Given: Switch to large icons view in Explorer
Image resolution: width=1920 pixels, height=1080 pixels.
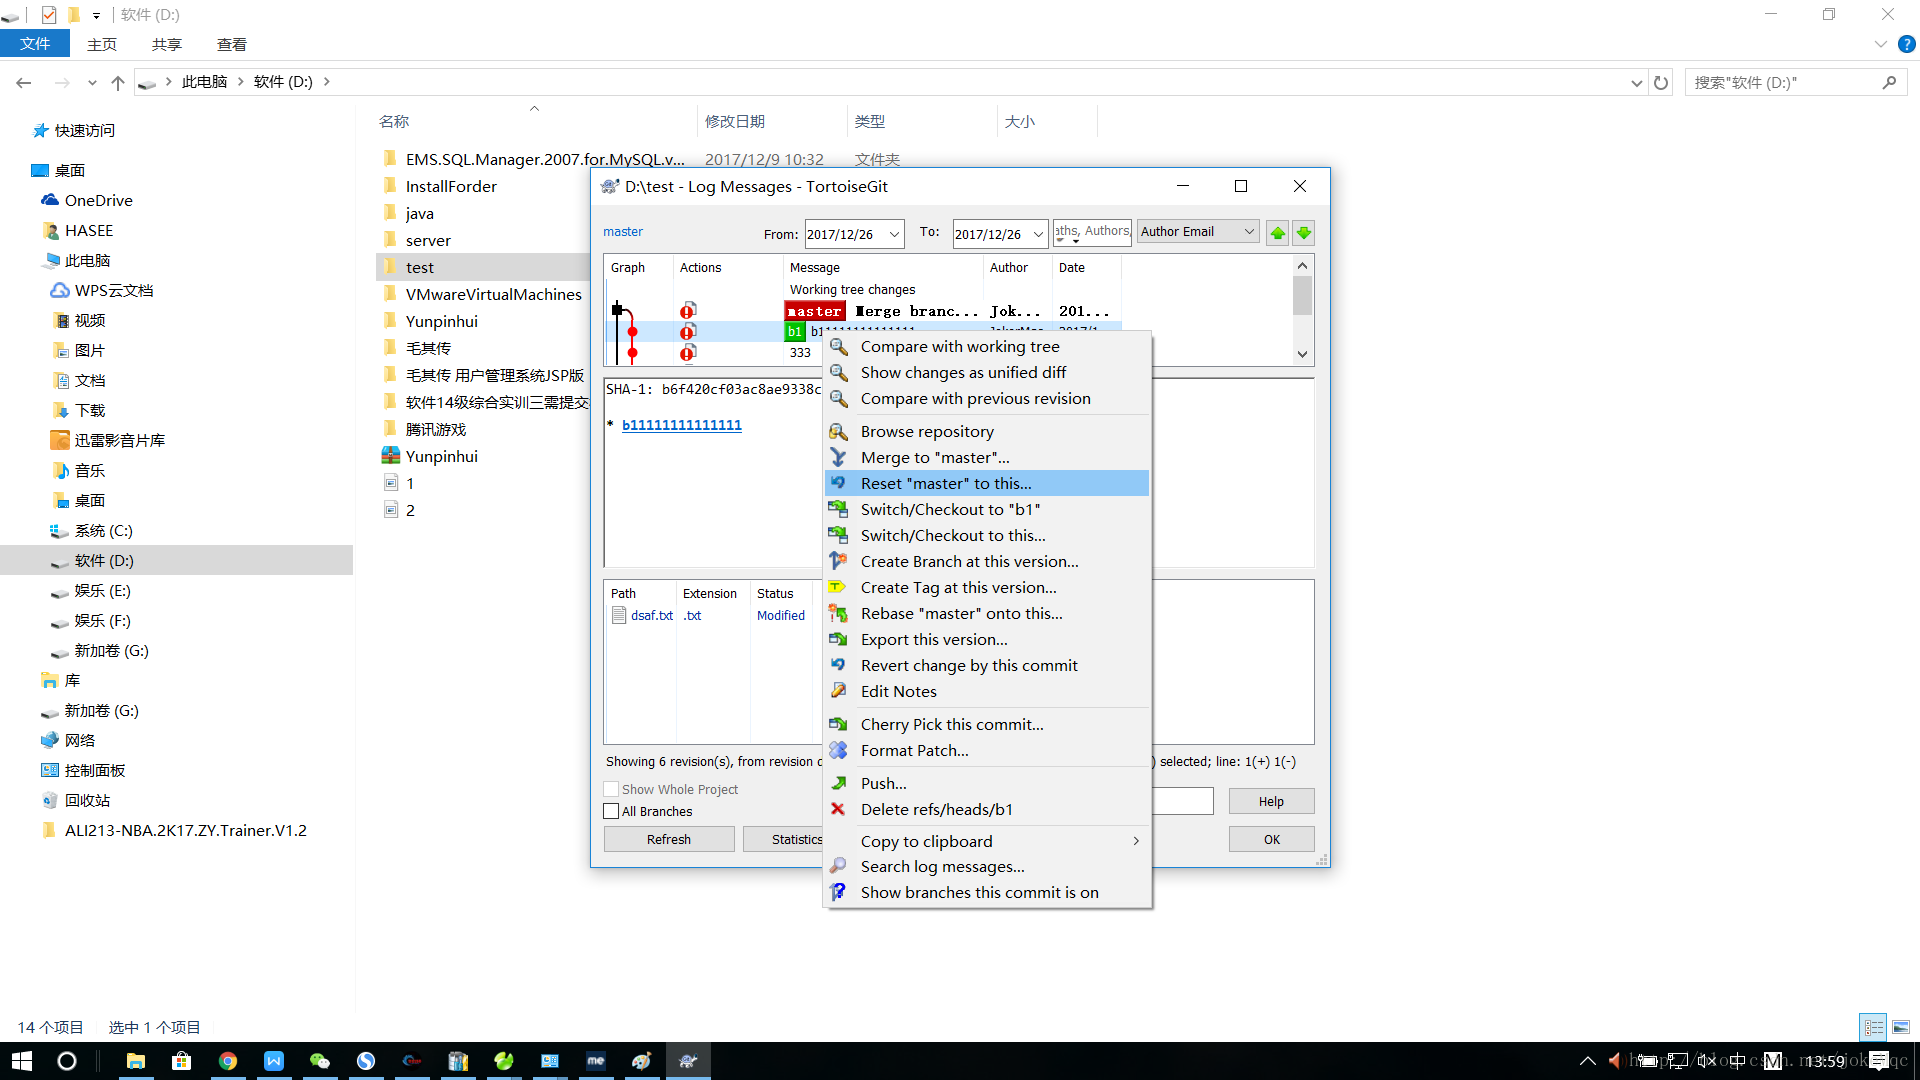Looking at the screenshot, I should [1901, 1027].
